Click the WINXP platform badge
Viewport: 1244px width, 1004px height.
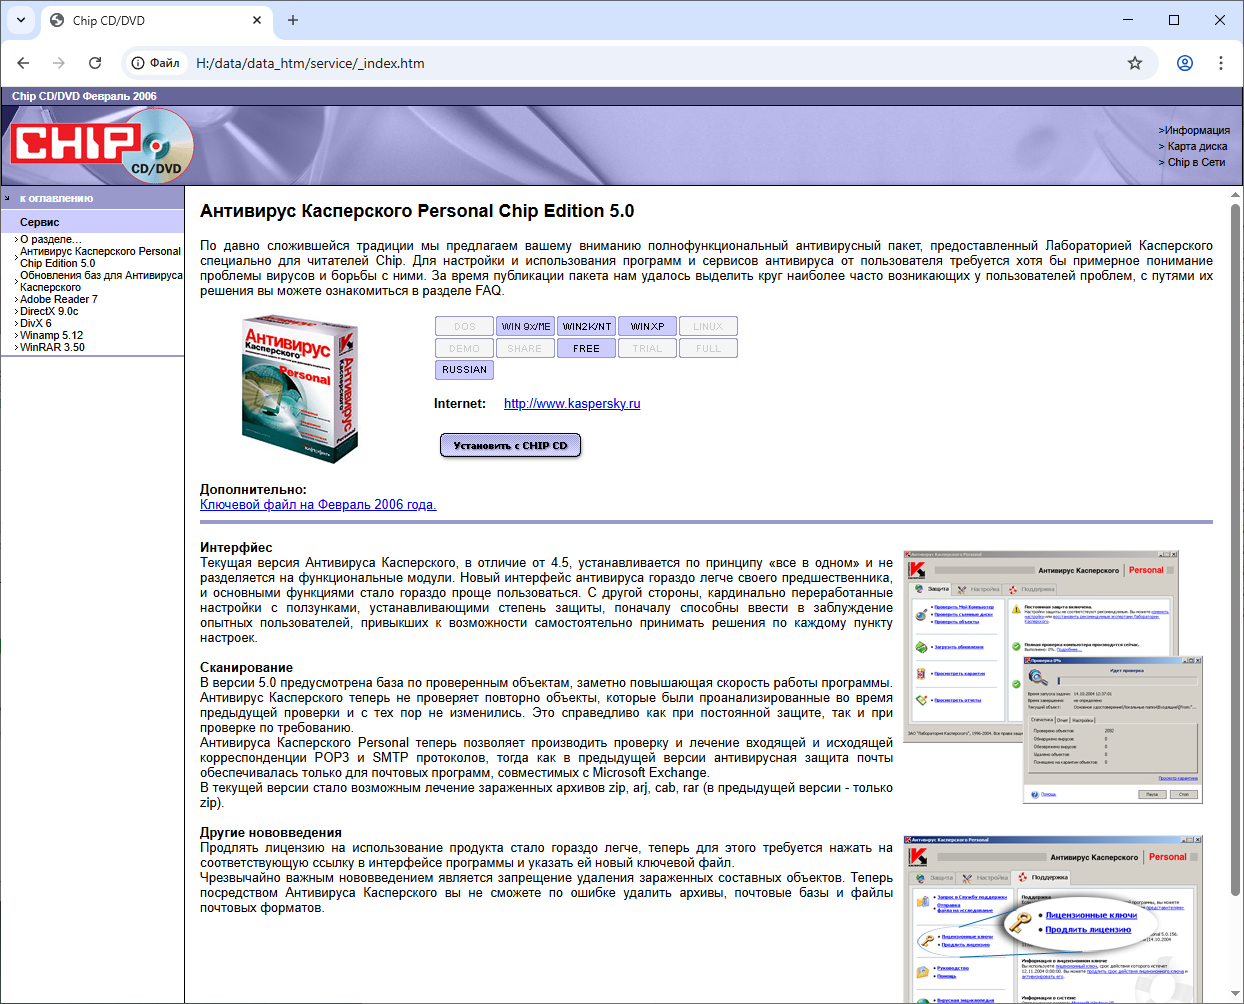coord(648,326)
